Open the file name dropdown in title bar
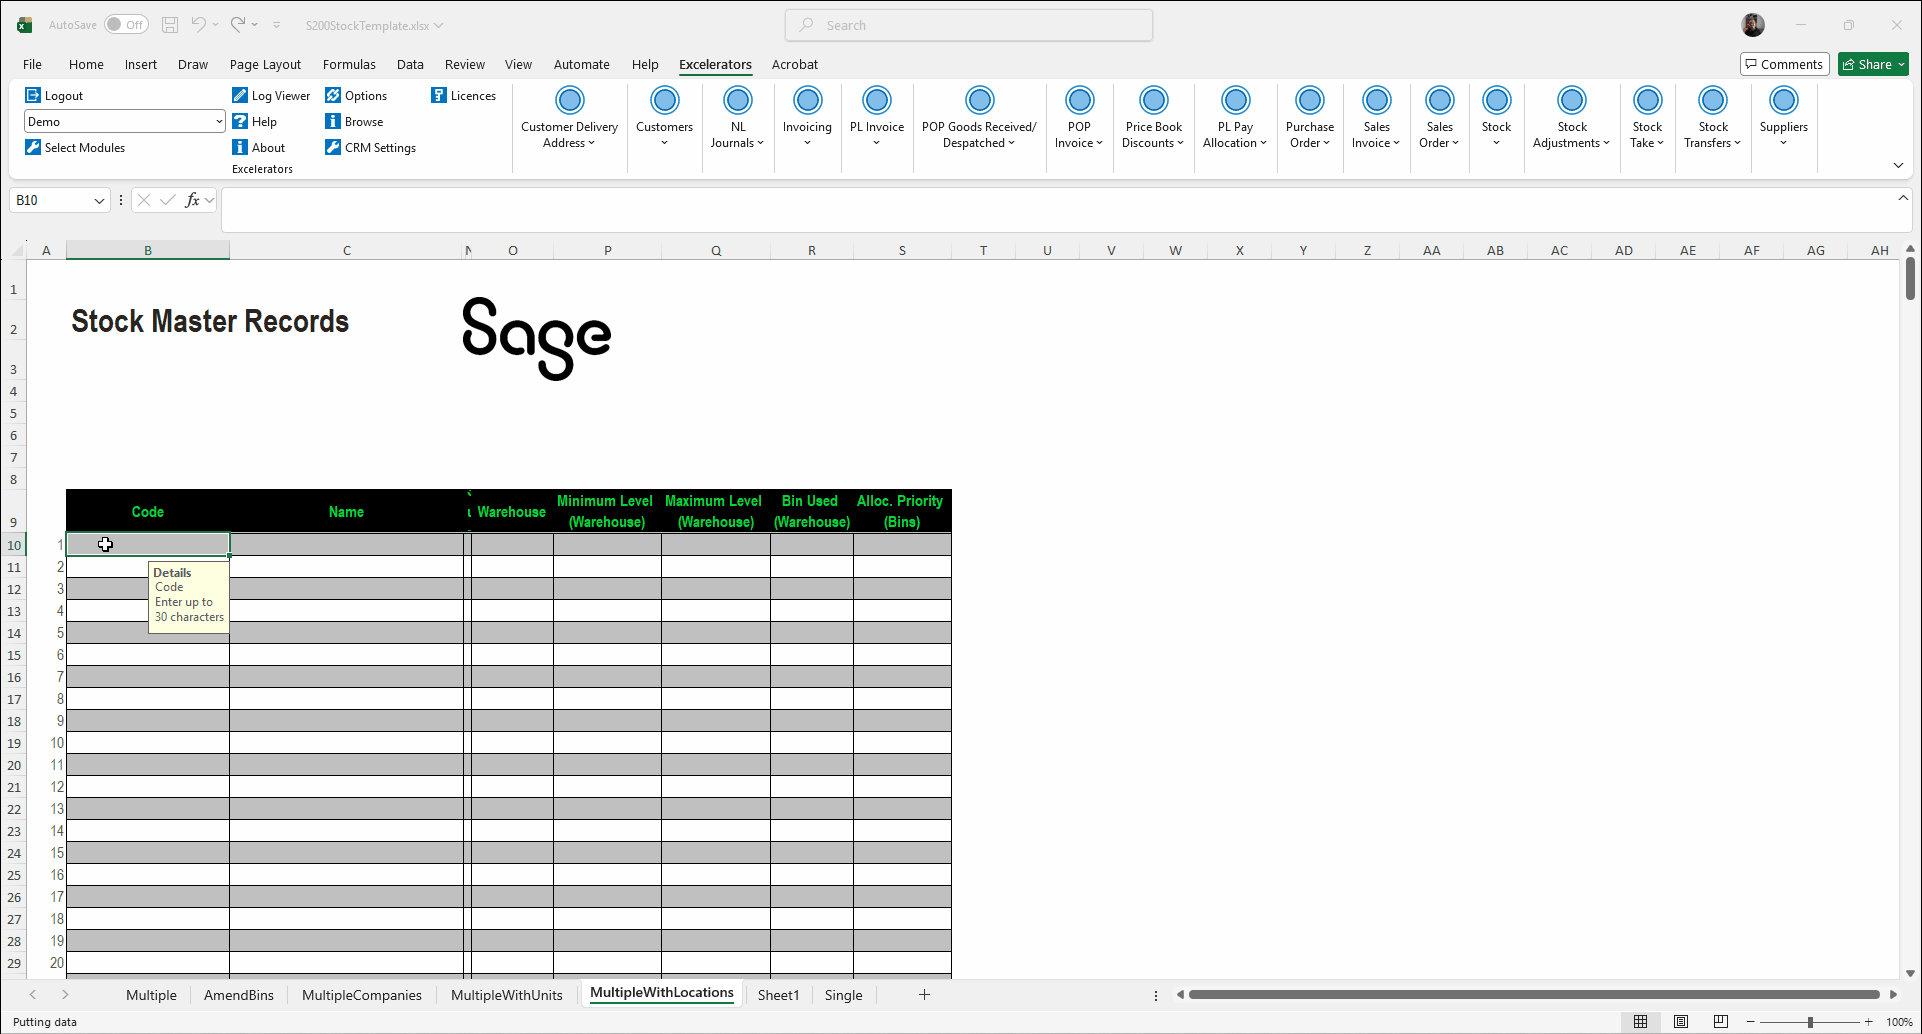 point(438,25)
